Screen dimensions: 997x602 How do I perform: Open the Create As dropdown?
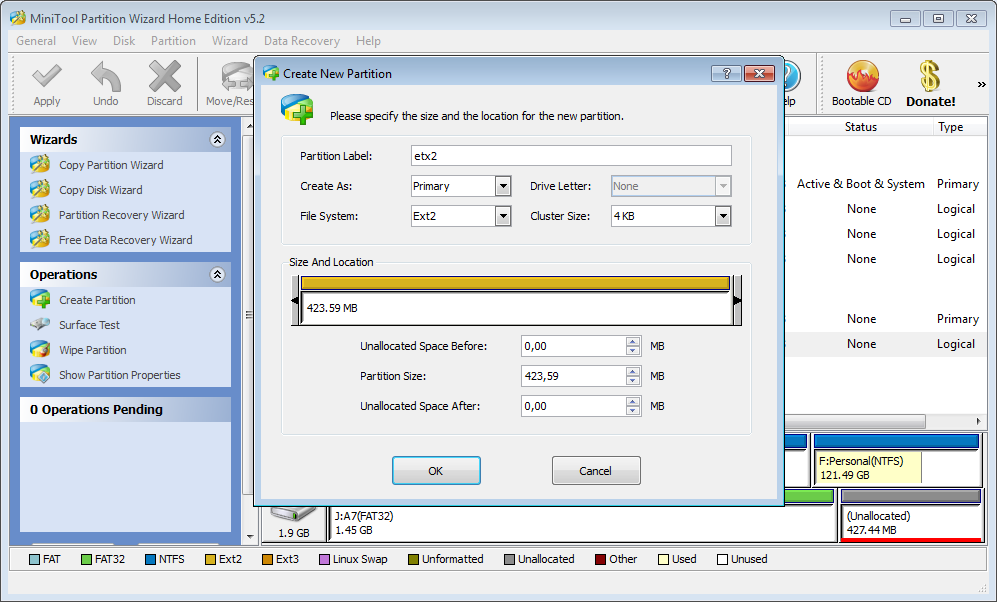pyautogui.click(x=503, y=186)
